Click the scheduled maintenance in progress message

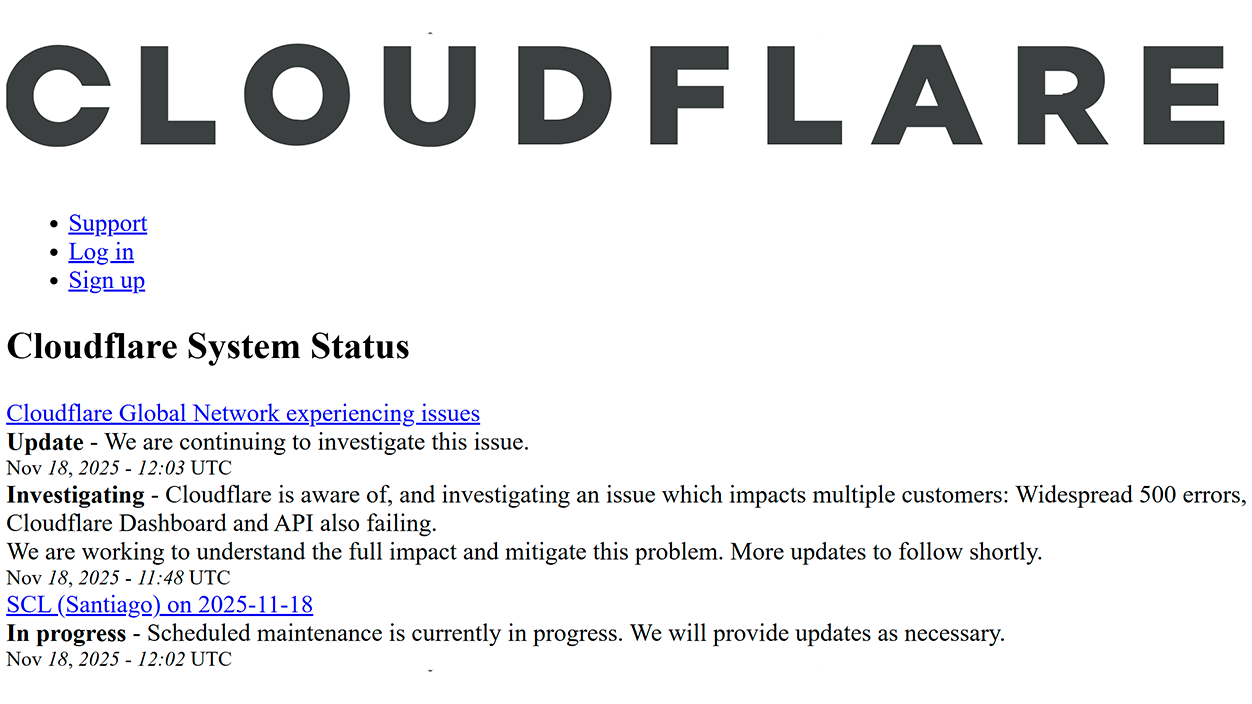click(575, 633)
